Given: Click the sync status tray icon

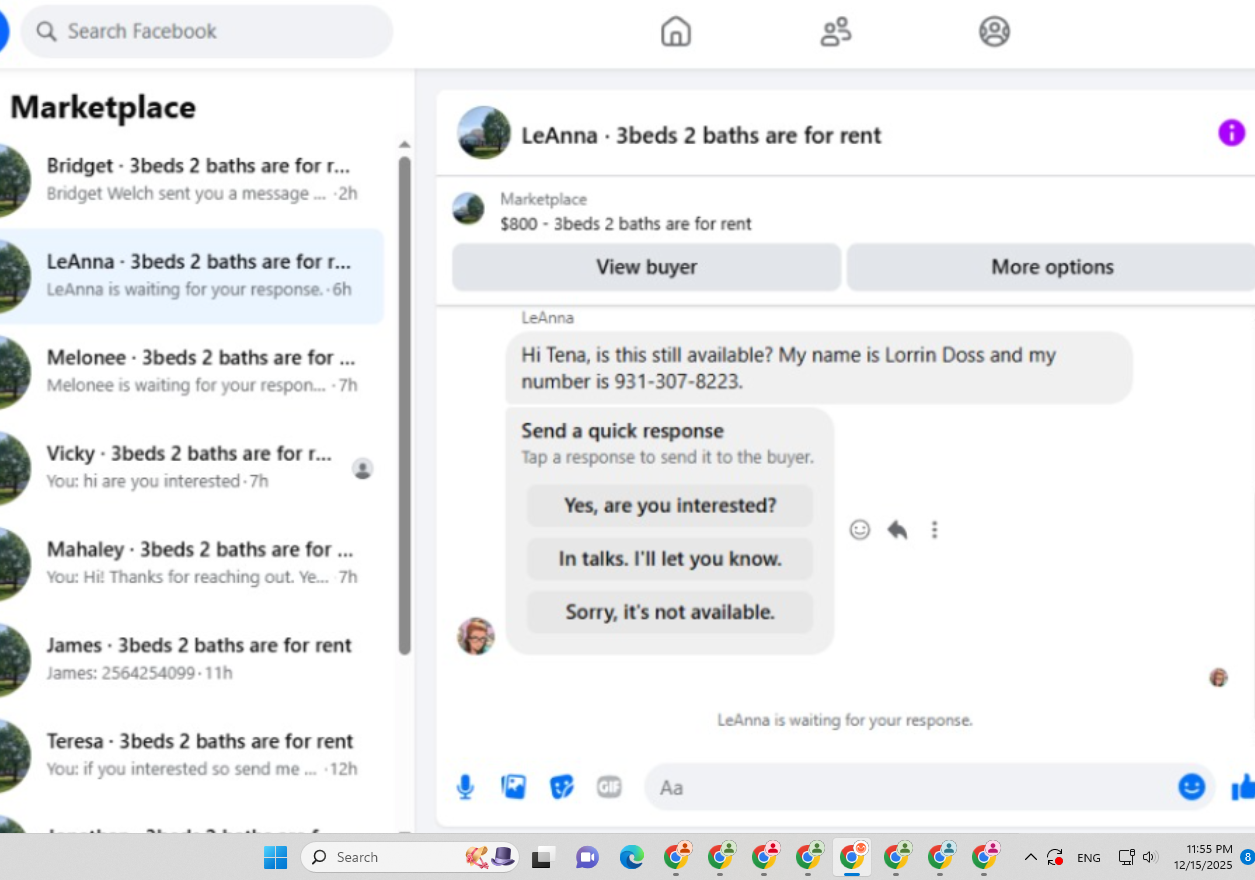Looking at the screenshot, I should [x=1055, y=857].
